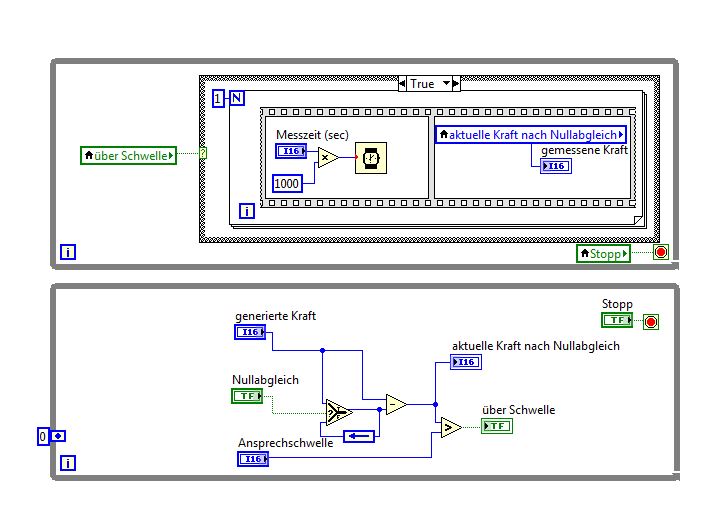
Task: Click the For Loop N count terminal
Action: click(236, 98)
